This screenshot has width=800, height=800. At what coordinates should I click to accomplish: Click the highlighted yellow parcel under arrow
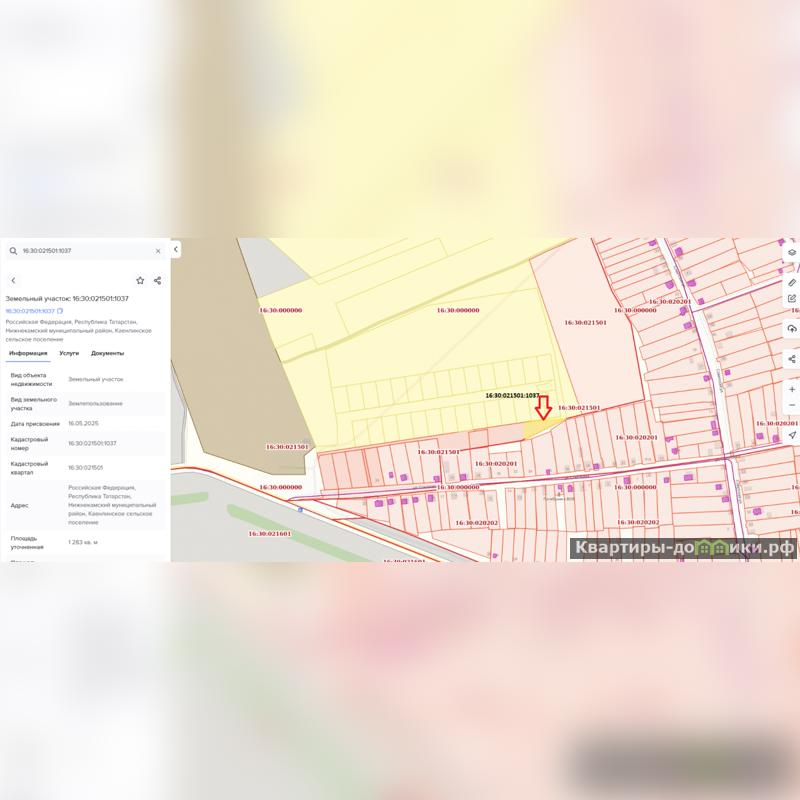[539, 429]
